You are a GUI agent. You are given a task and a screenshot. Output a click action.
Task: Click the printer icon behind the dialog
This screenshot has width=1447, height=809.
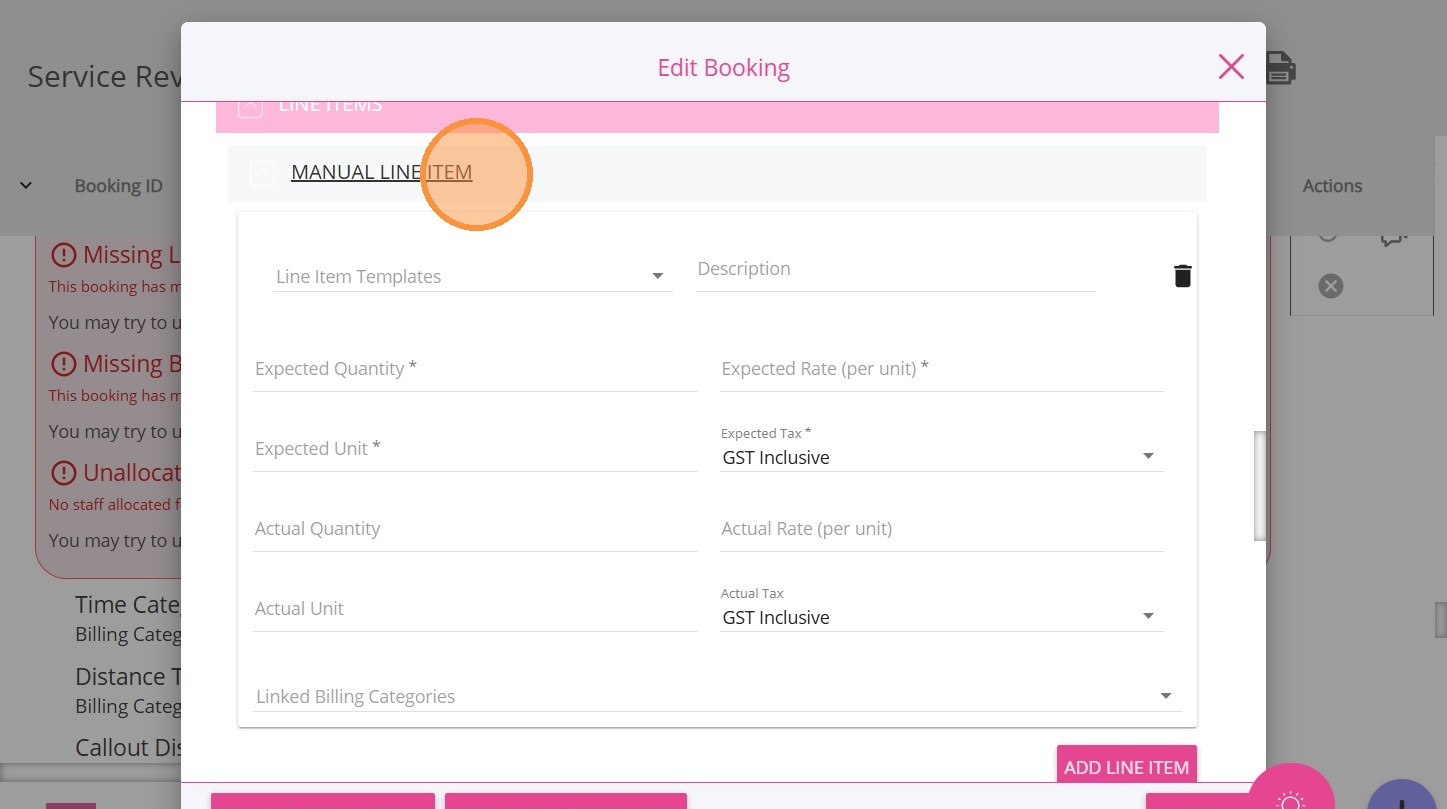(x=1281, y=68)
